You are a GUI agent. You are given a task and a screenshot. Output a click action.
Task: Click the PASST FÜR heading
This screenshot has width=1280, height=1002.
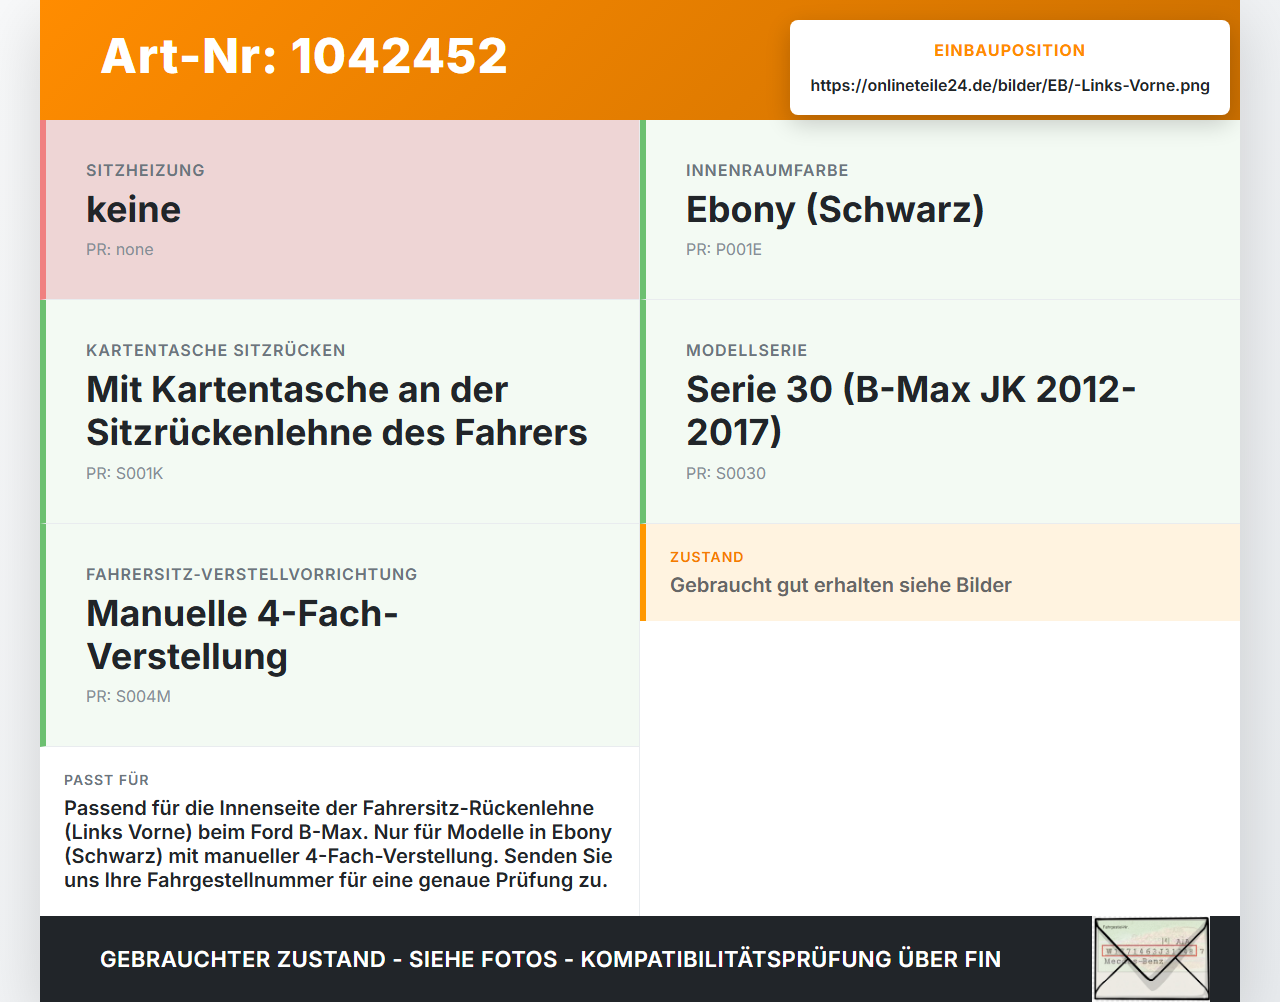point(106,780)
